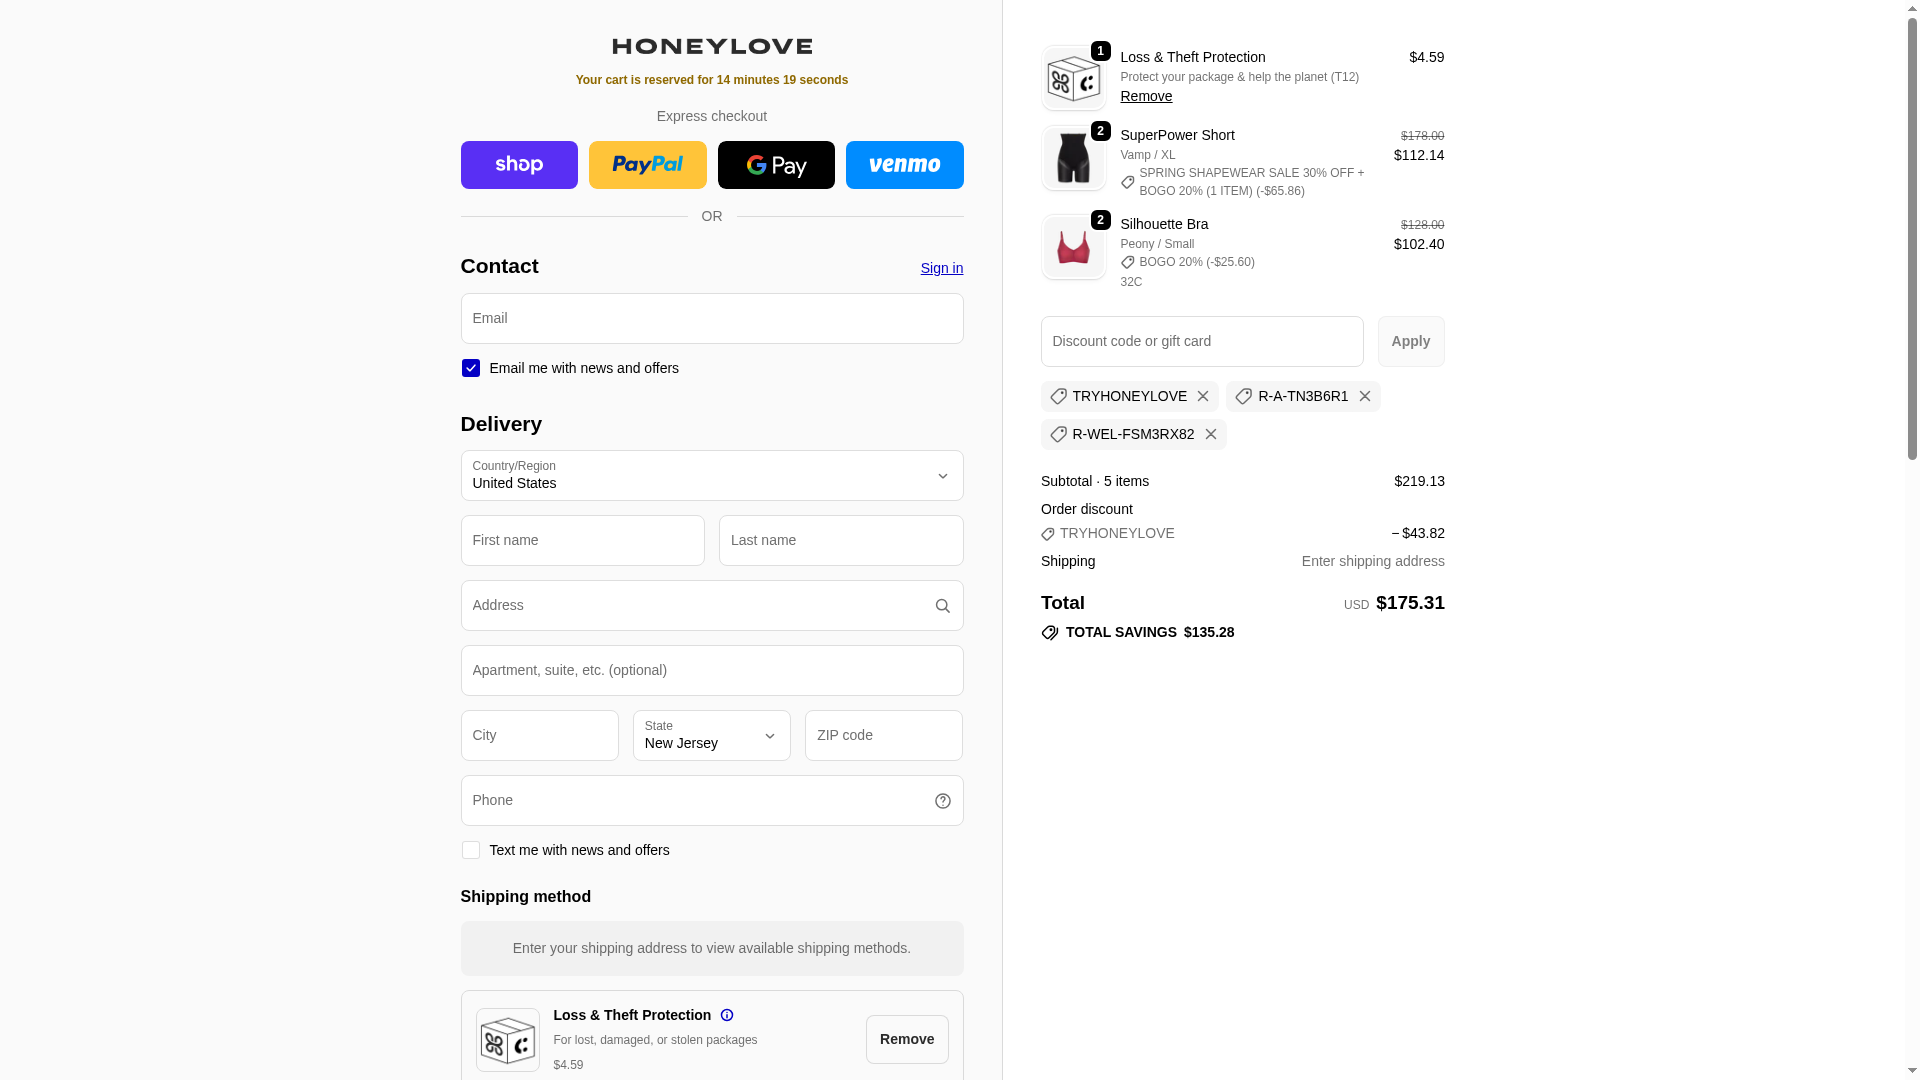Image resolution: width=1920 pixels, height=1080 pixels.
Task: Click Apply discount button
Action: coord(1411,342)
